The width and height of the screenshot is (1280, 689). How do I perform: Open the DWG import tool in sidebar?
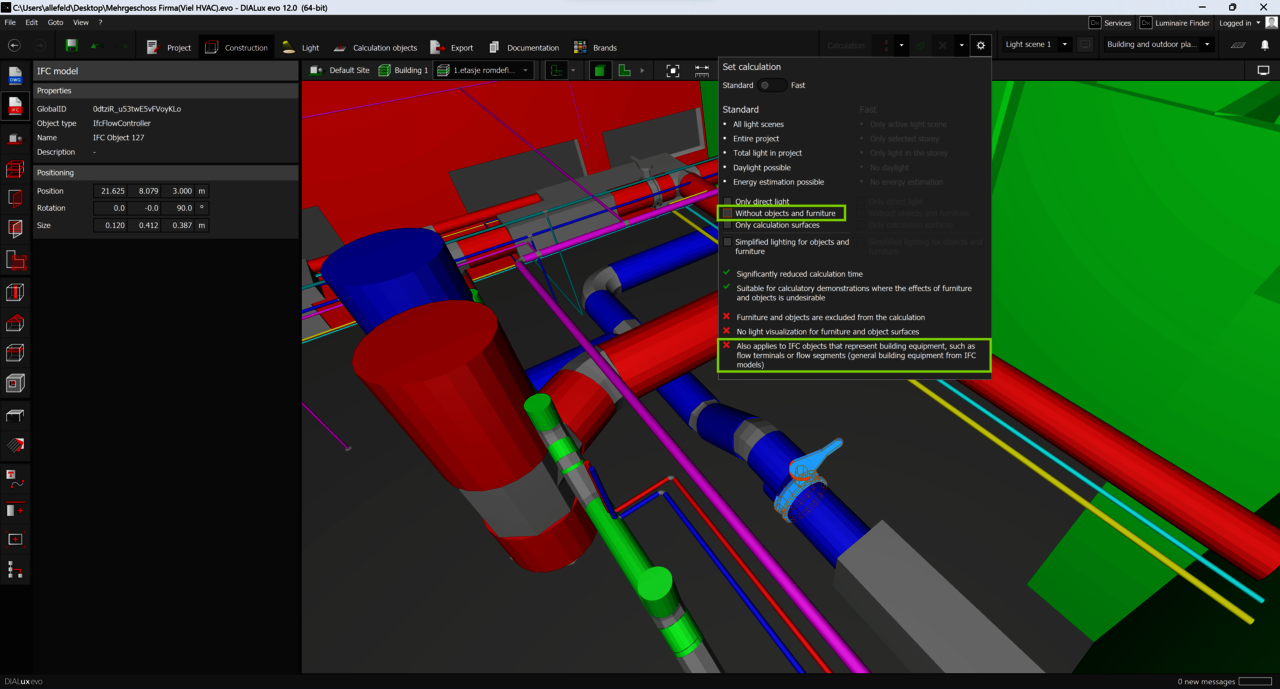click(x=15, y=76)
